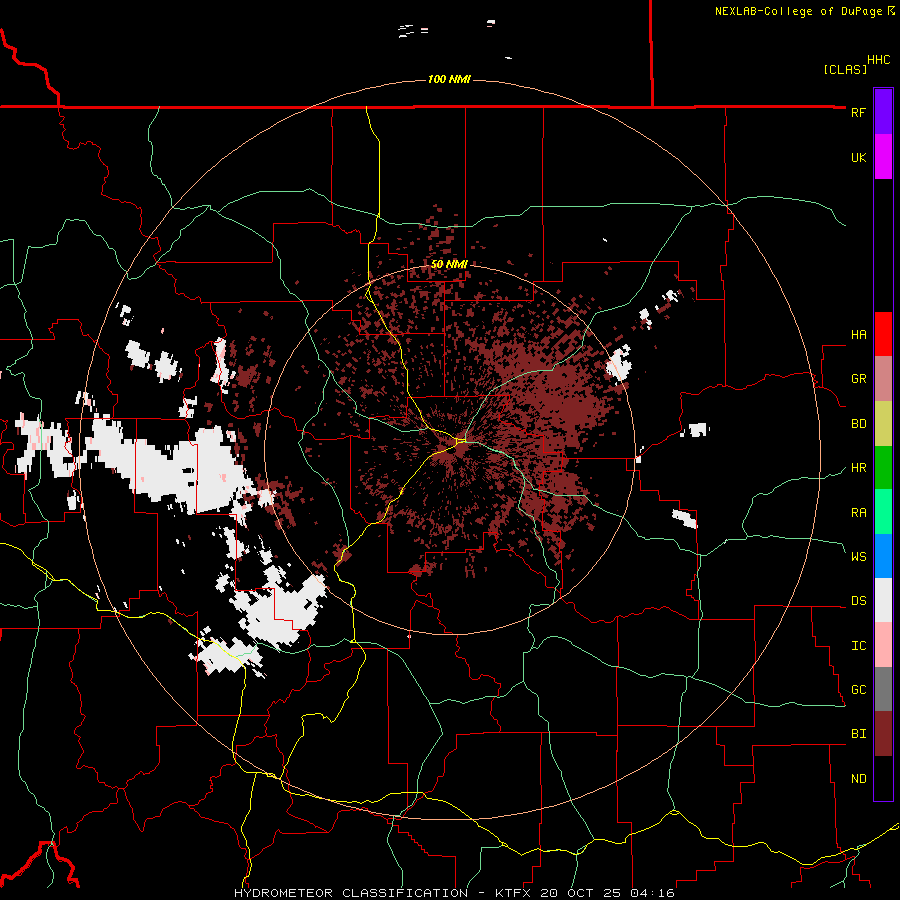Image resolution: width=900 pixels, height=900 pixels.
Task: Click the RF legend label
Action: pos(858,112)
